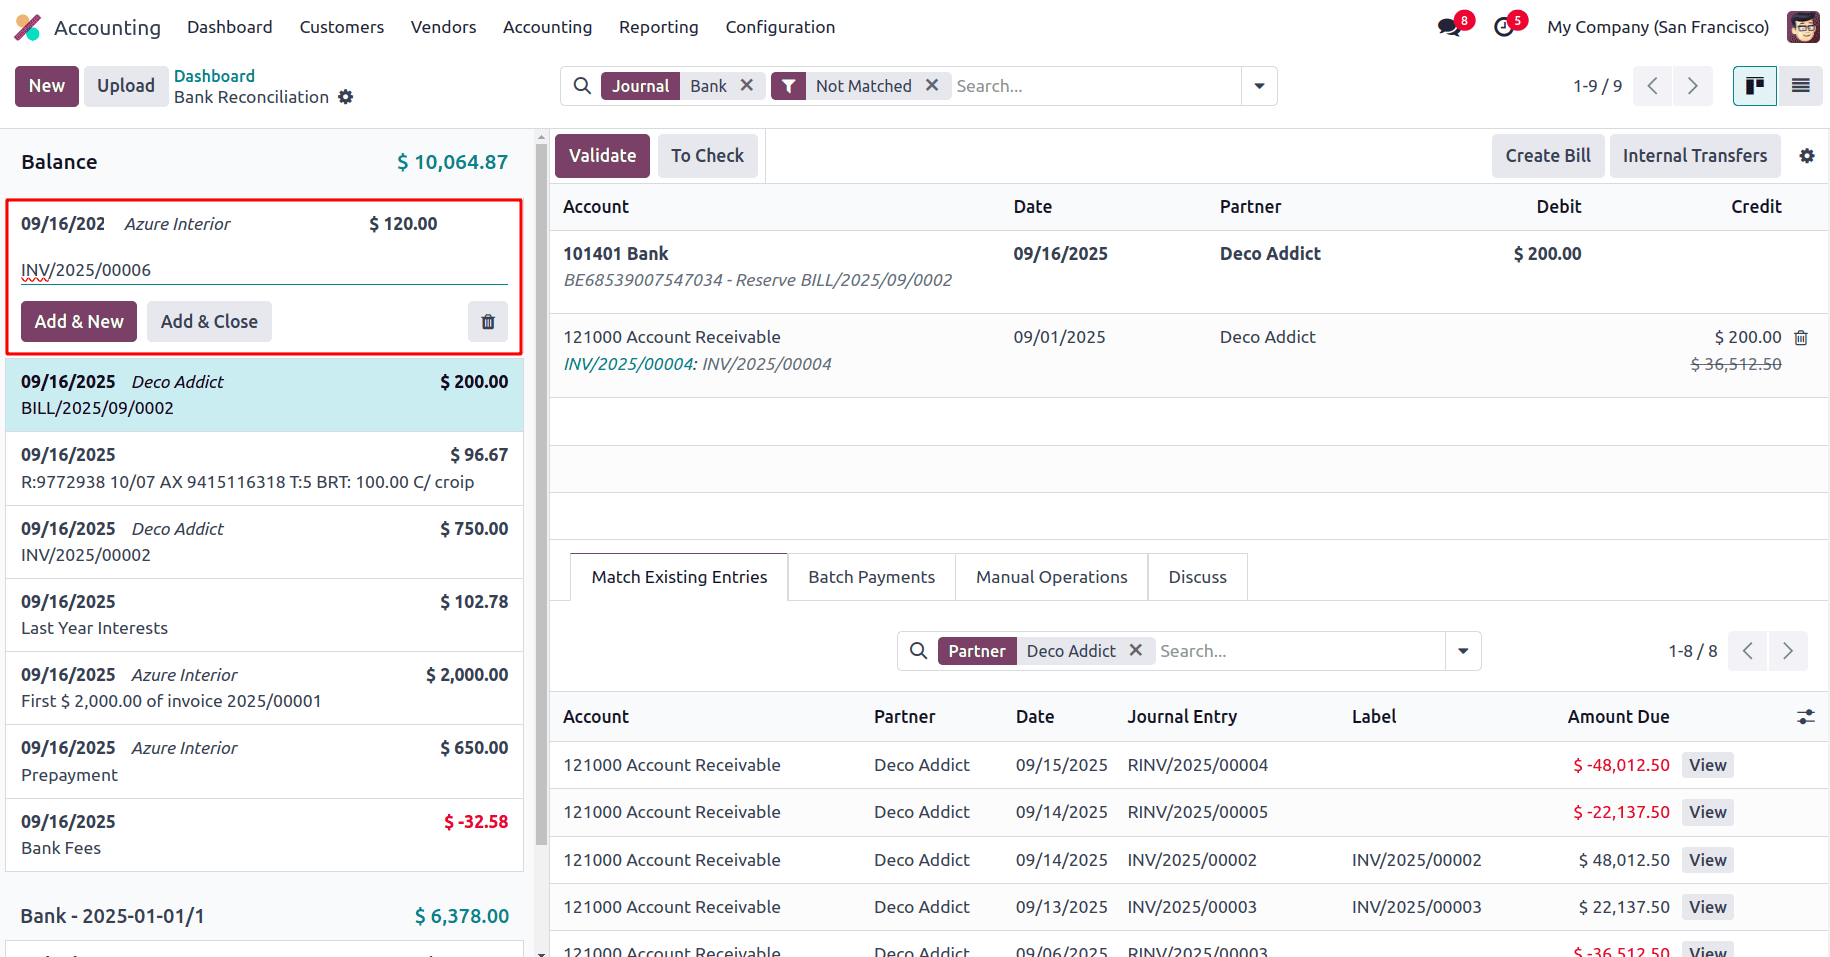Viewport: 1830px width, 957px height.
Task: Expand the top search options dropdown arrow
Action: 1258,86
